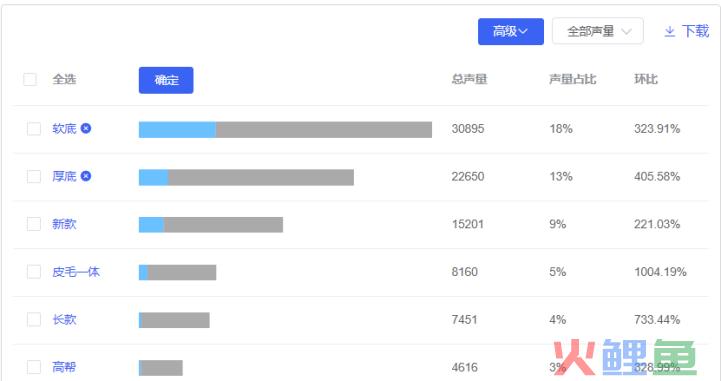Remove the 软底 tag via its x icon

click(86, 128)
